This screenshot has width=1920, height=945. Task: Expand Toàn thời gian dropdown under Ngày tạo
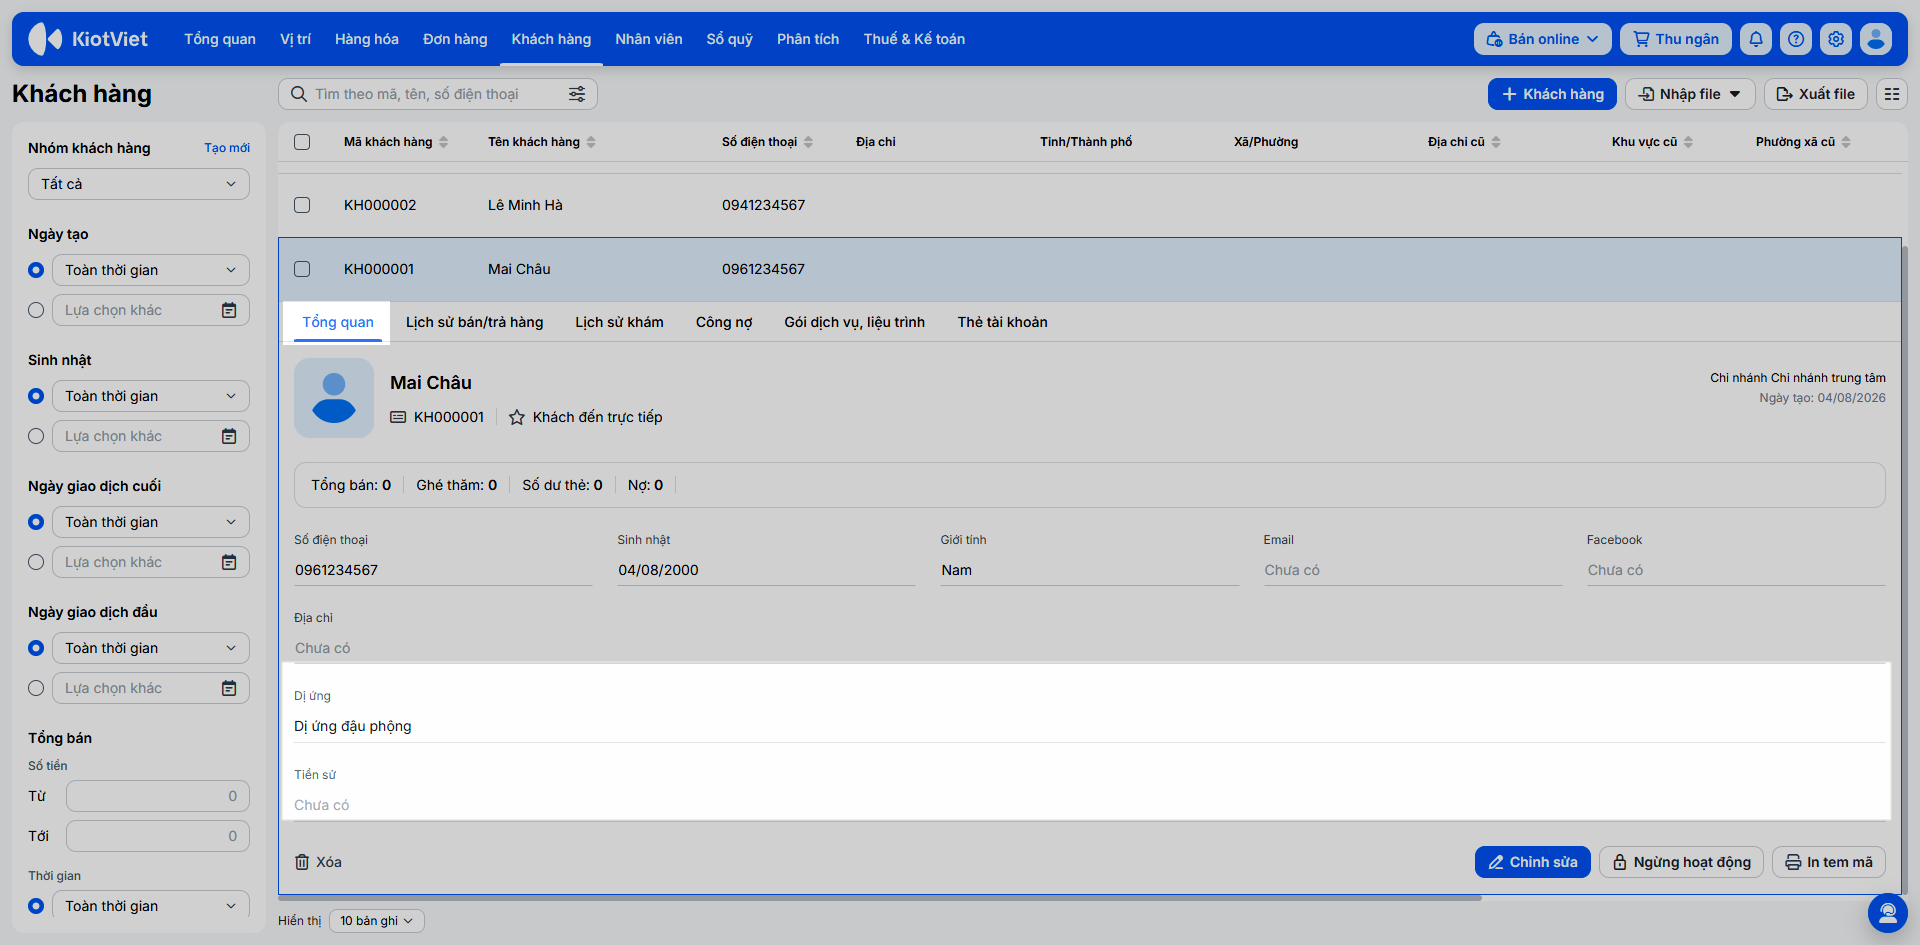pos(151,270)
